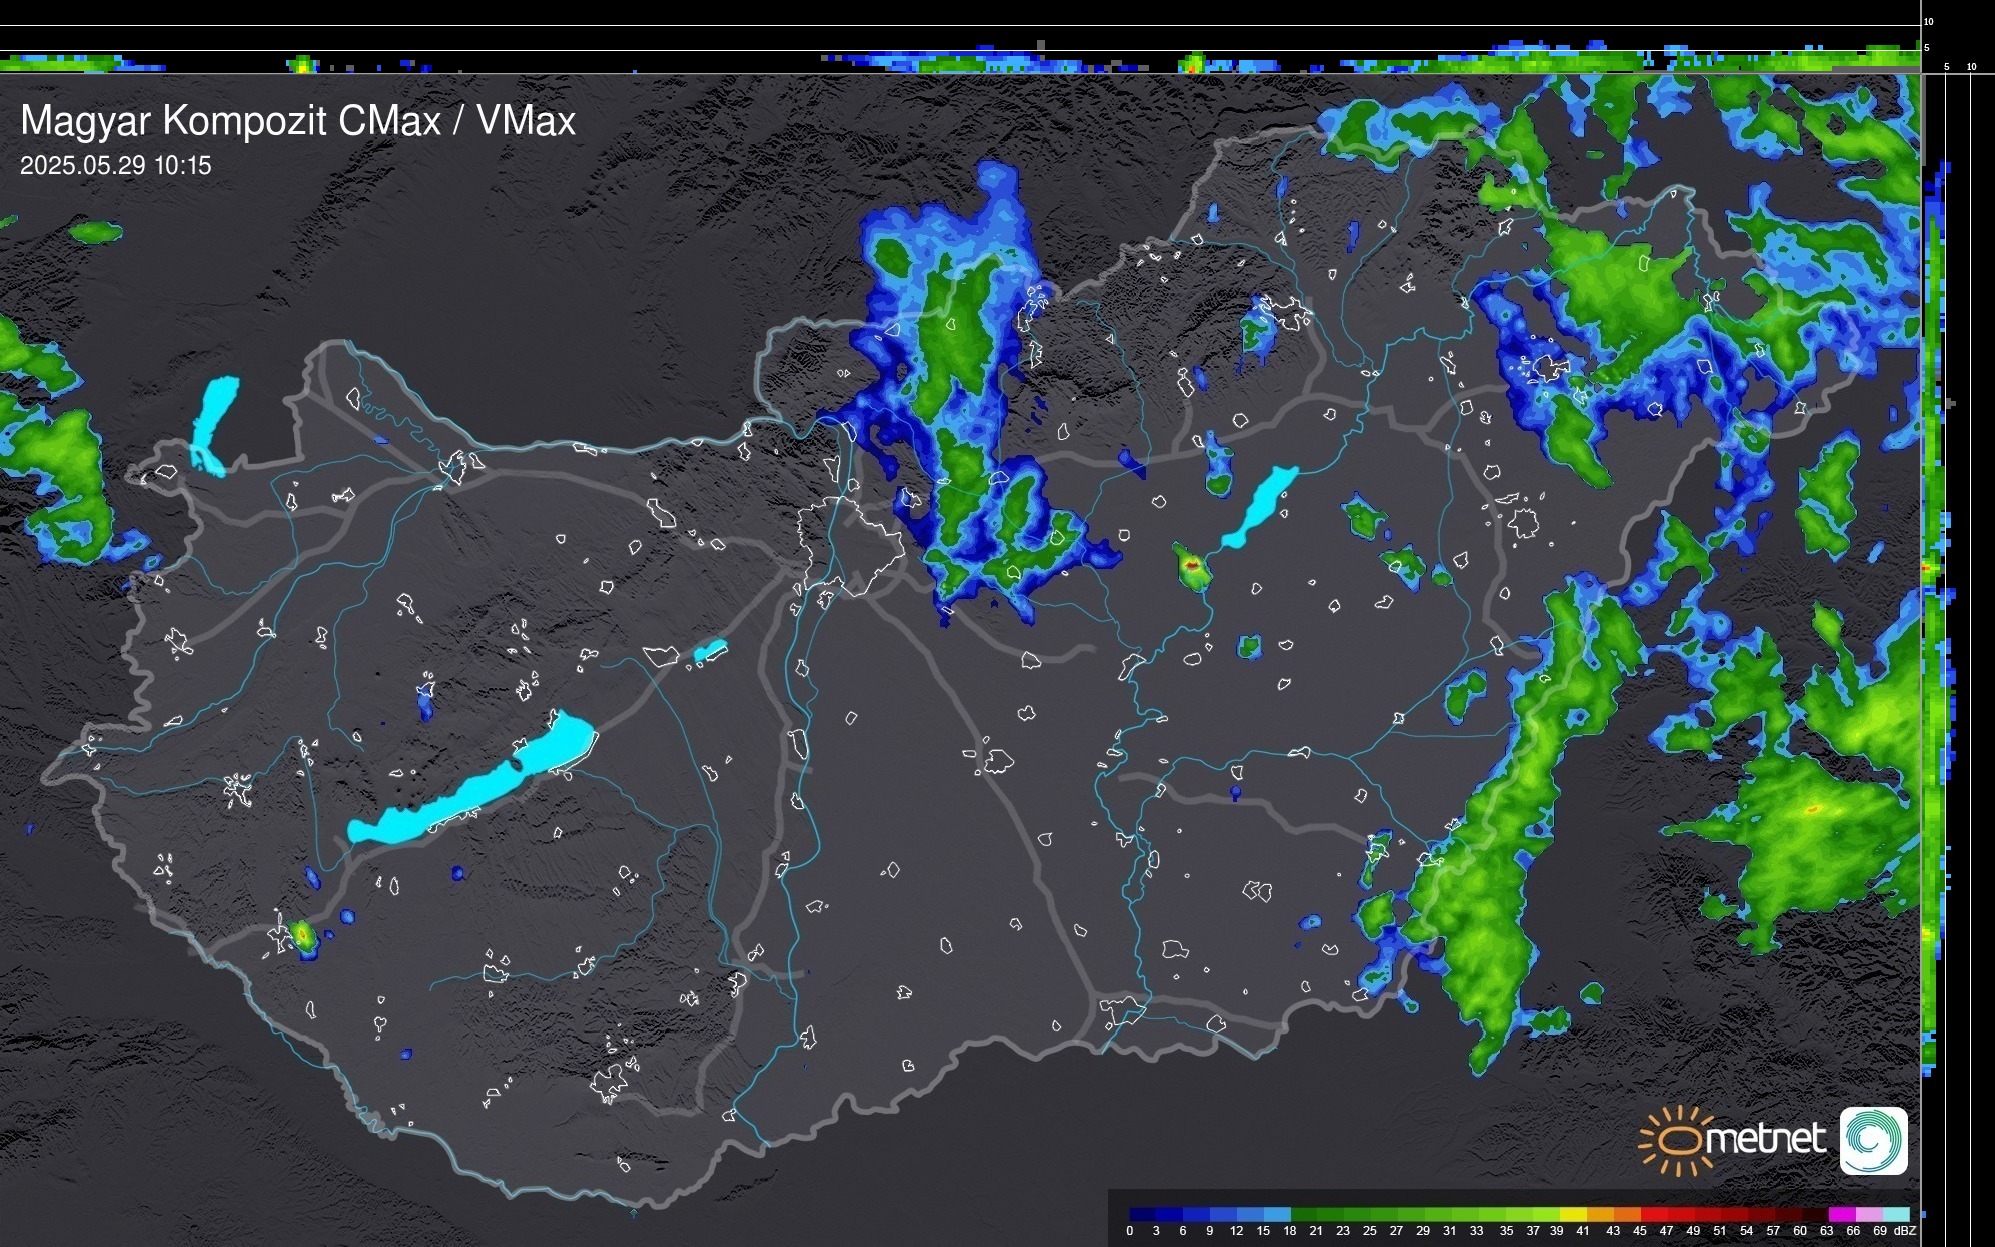Click the Magyar Kompozit CMax / VMax title
1995x1247 pixels.
tap(298, 121)
